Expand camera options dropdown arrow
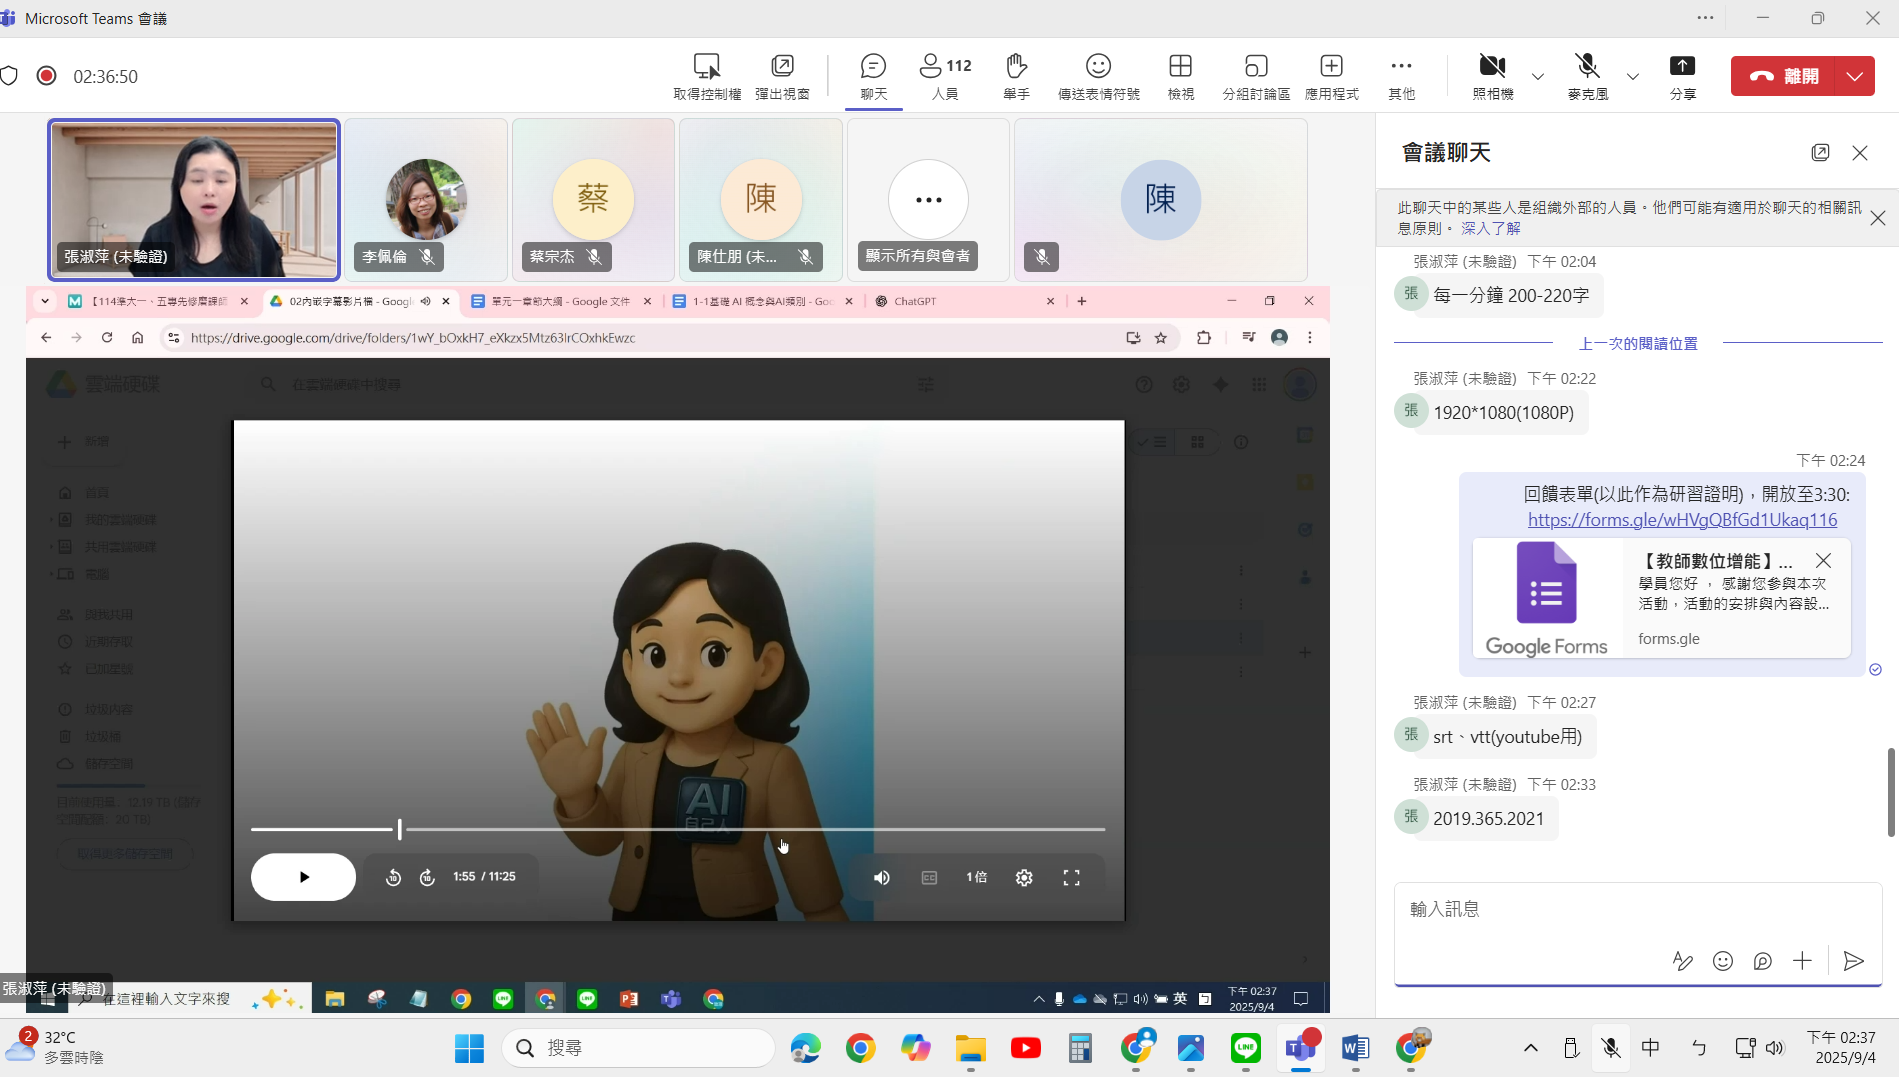Image resolution: width=1899 pixels, height=1077 pixels. pos(1538,76)
